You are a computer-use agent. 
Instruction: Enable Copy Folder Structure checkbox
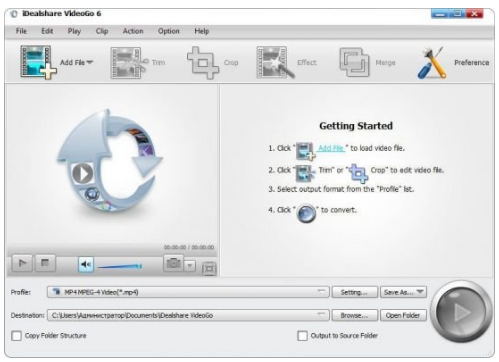pyautogui.click(x=16, y=336)
